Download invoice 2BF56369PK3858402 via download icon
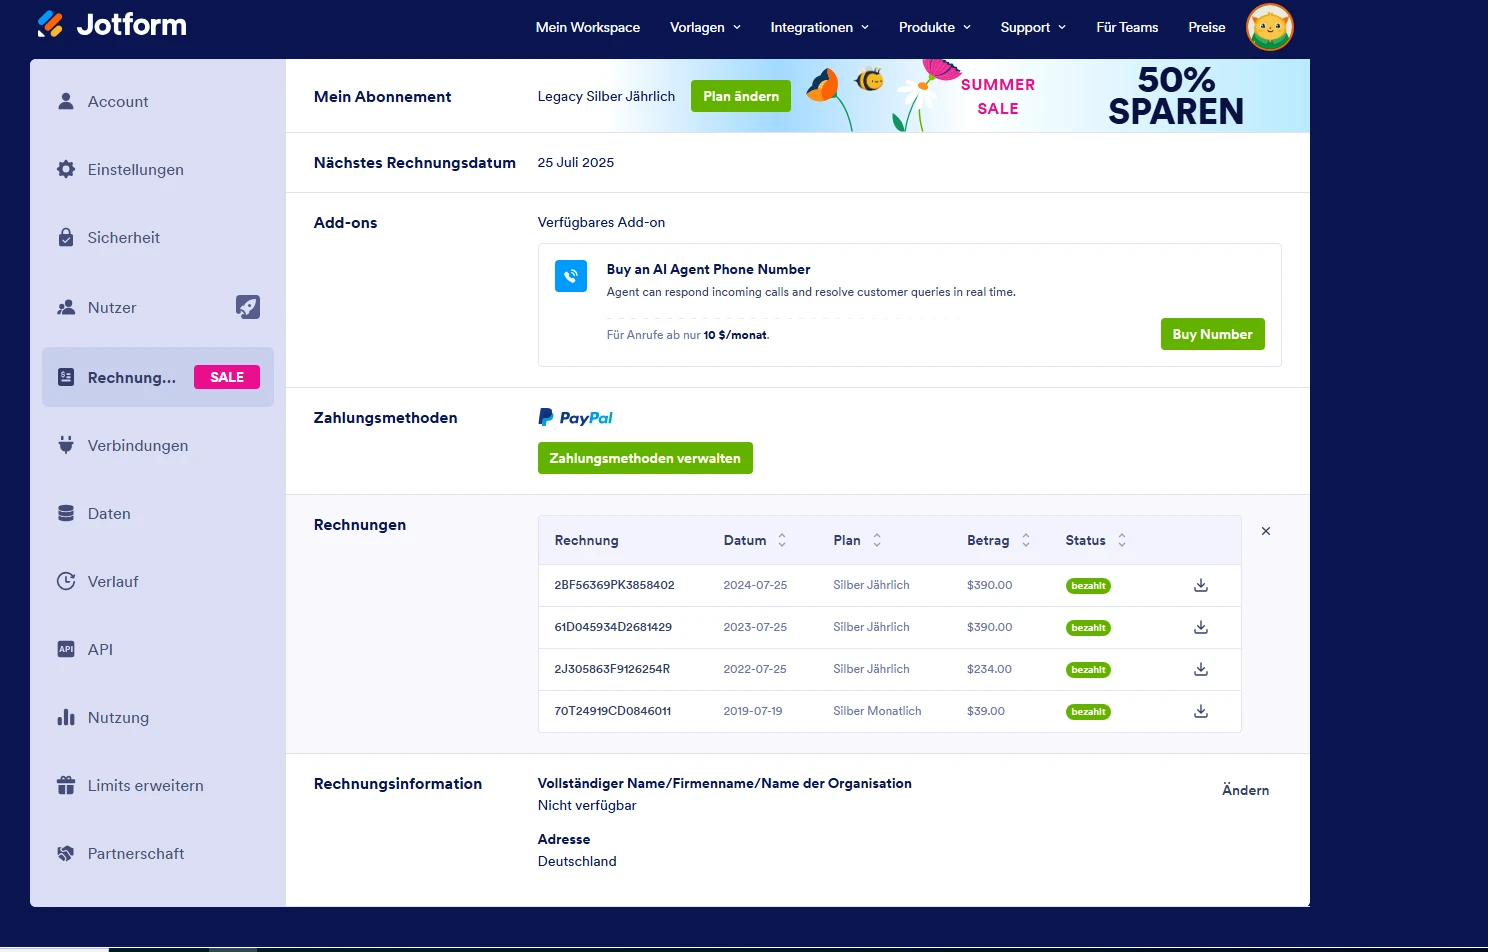The image size is (1488, 952). coord(1200,585)
